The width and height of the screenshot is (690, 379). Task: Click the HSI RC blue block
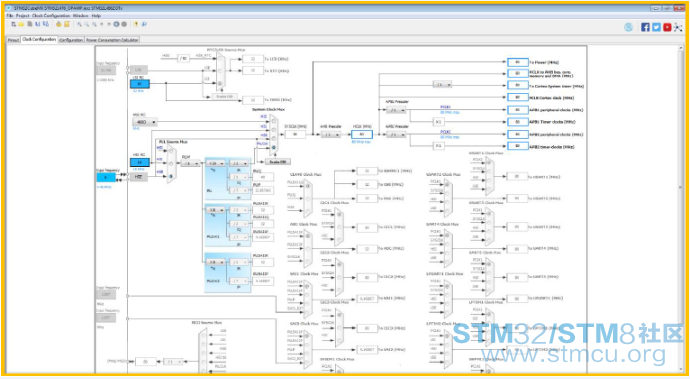tap(140, 162)
